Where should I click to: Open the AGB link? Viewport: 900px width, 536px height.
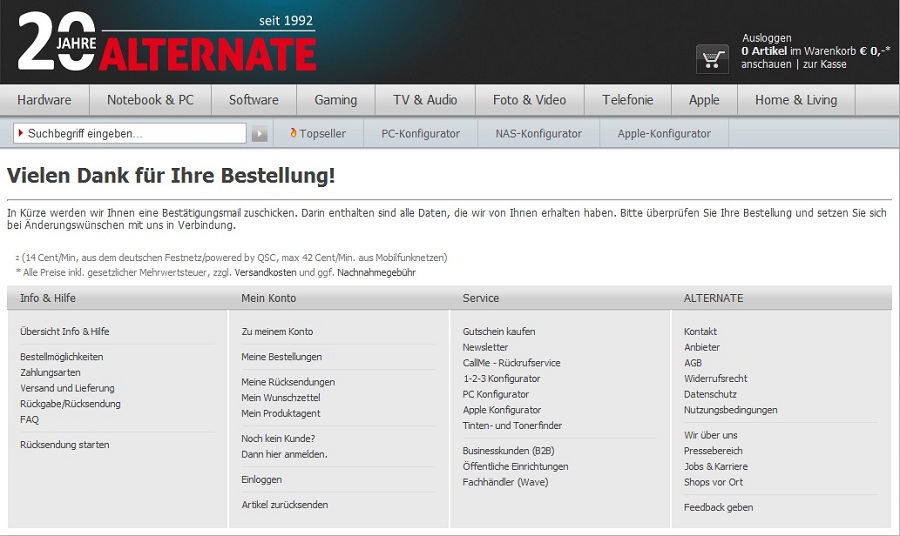(x=693, y=363)
